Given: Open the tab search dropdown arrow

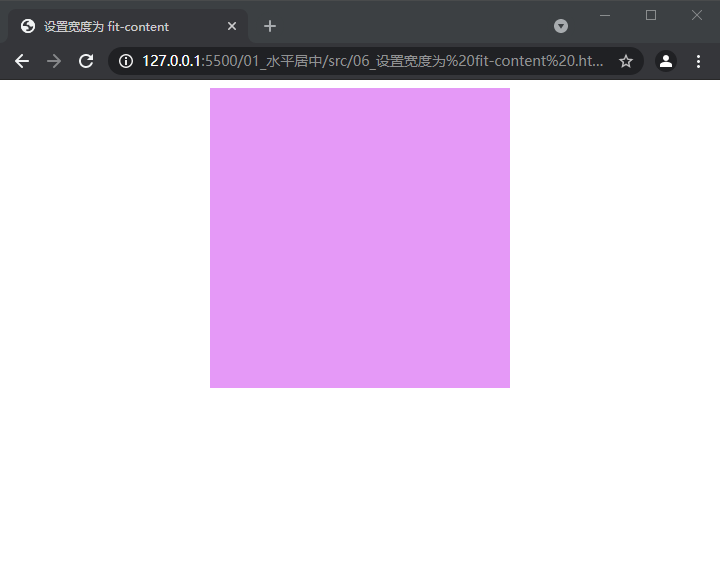Looking at the screenshot, I should click(x=561, y=26).
